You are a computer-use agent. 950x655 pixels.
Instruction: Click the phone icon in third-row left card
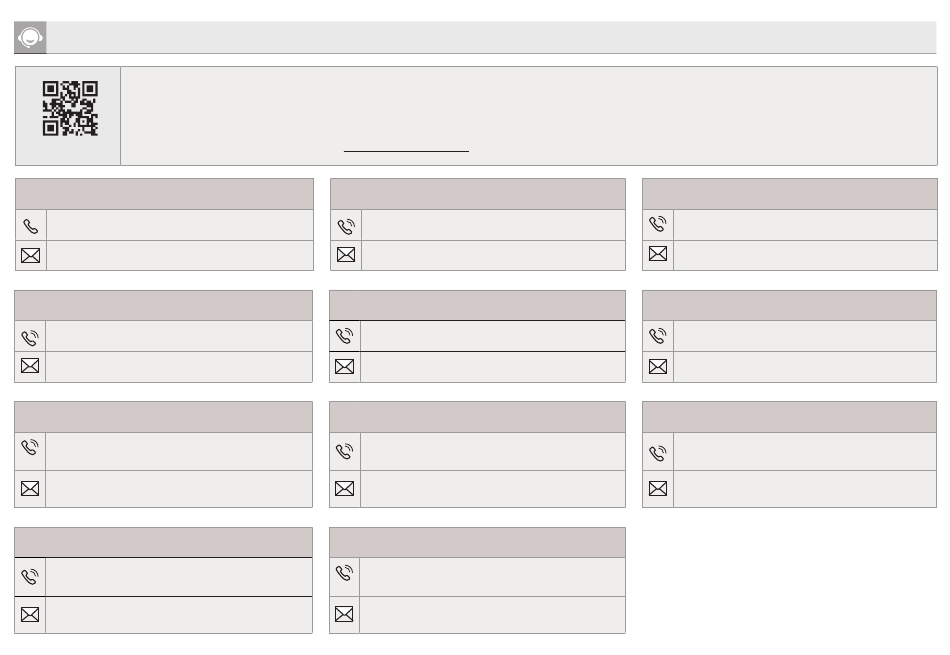point(30,447)
